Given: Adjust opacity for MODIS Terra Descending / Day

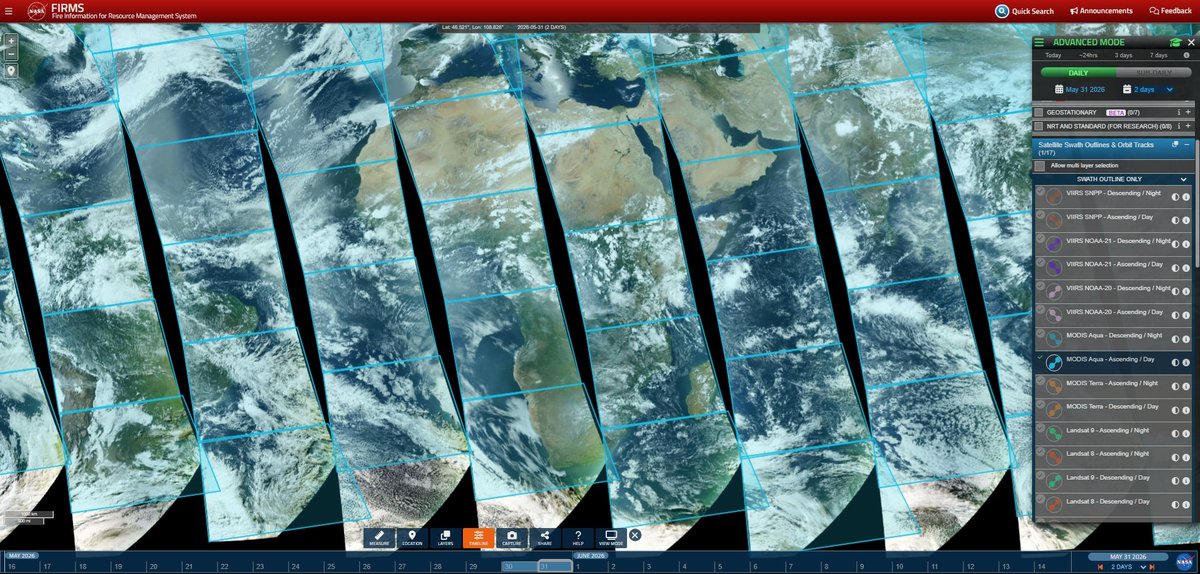Looking at the screenshot, I should pos(1175,408).
